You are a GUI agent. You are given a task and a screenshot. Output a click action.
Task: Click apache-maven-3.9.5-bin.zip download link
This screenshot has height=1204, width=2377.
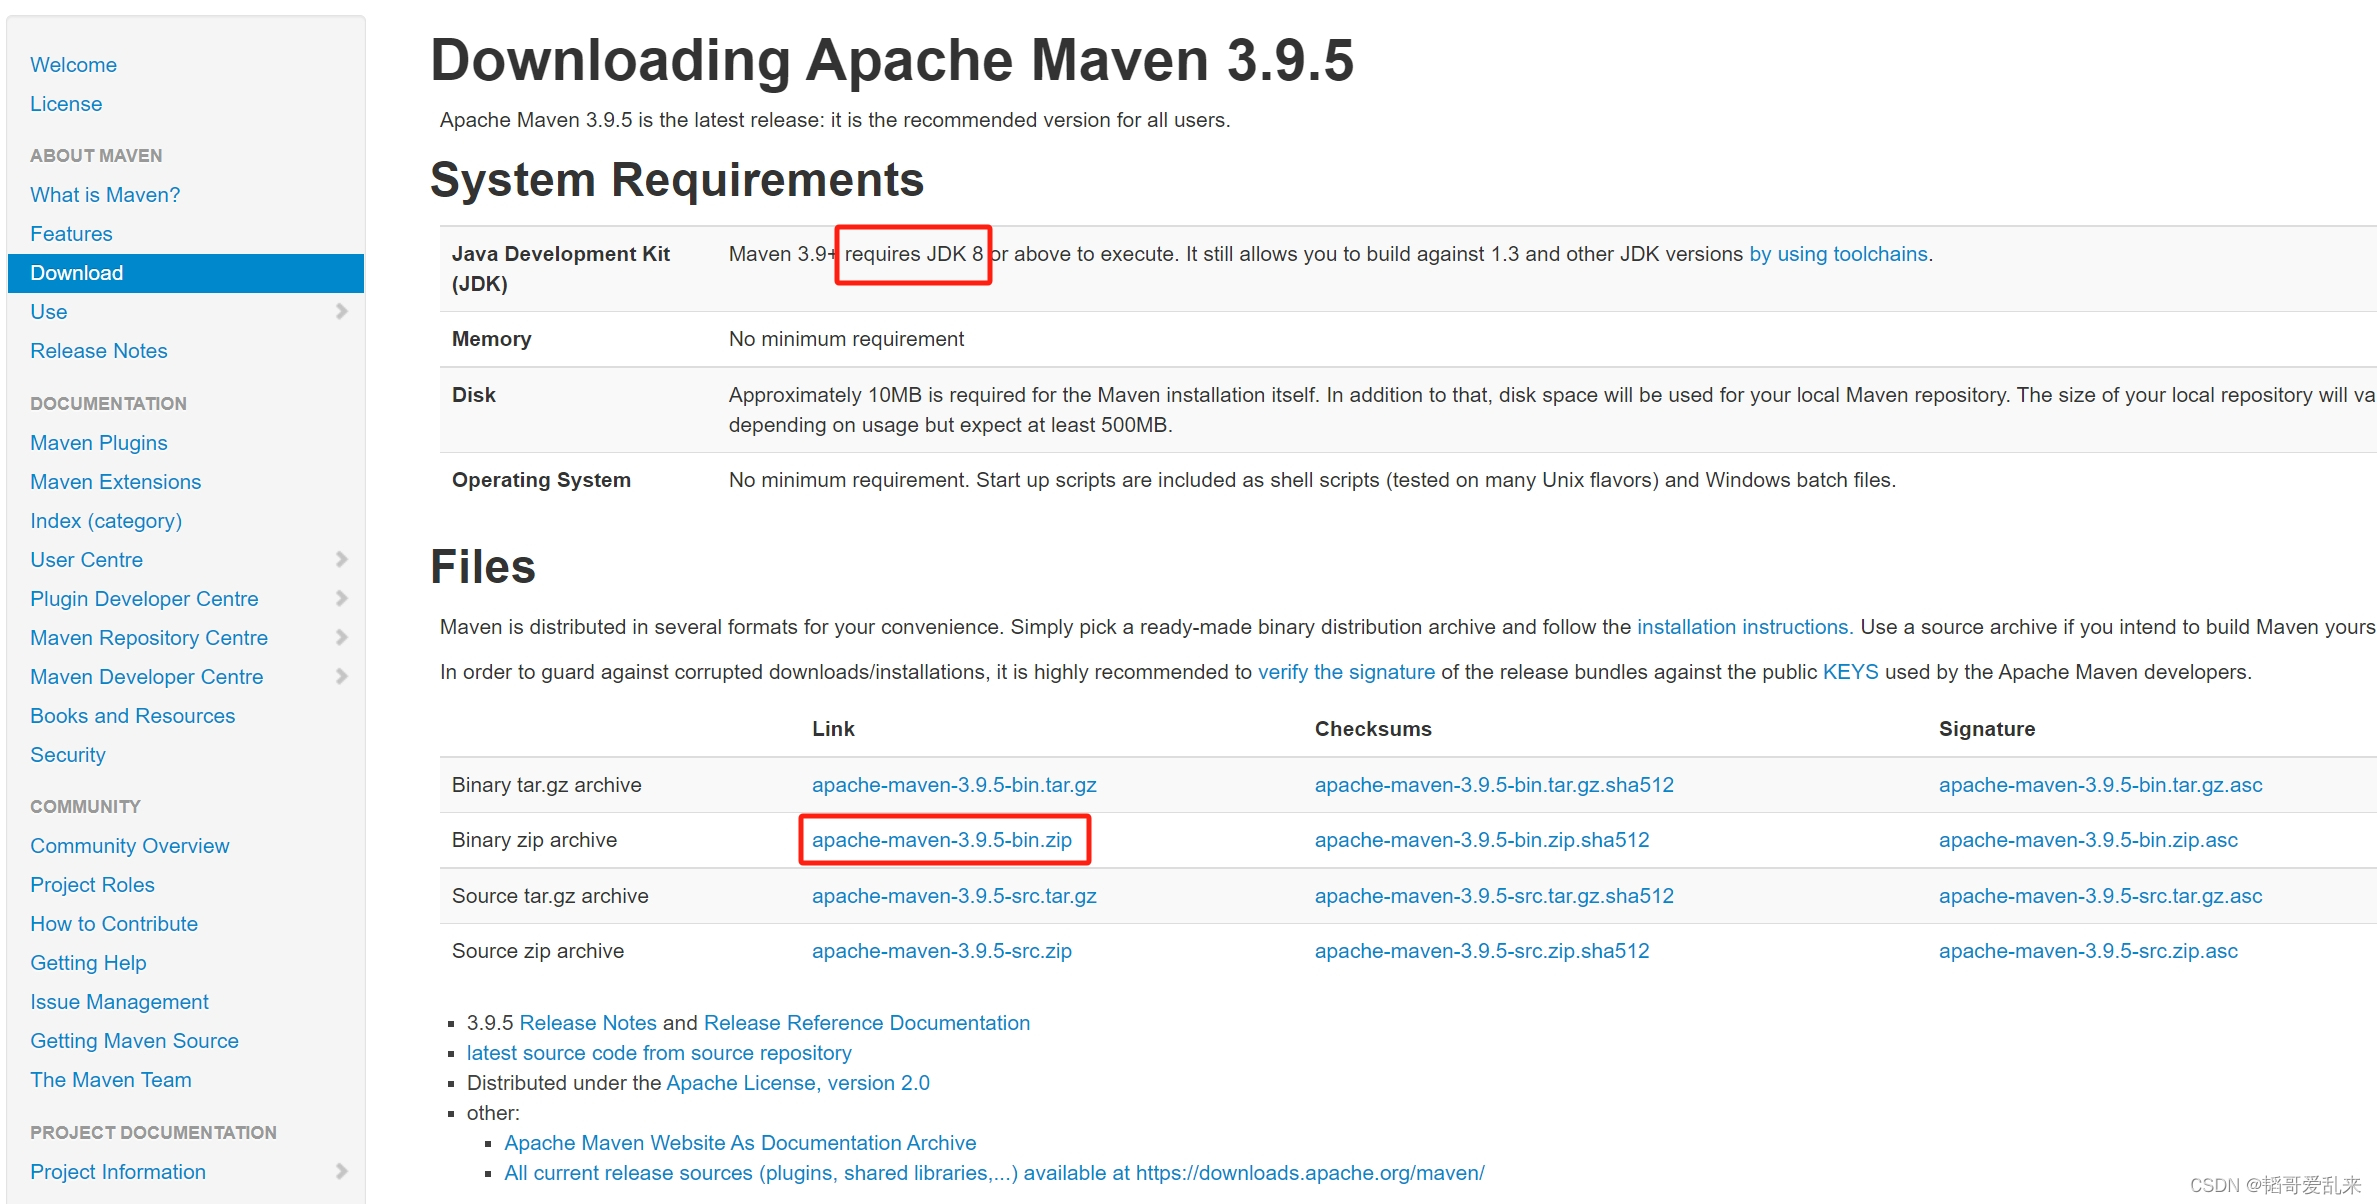coord(943,838)
